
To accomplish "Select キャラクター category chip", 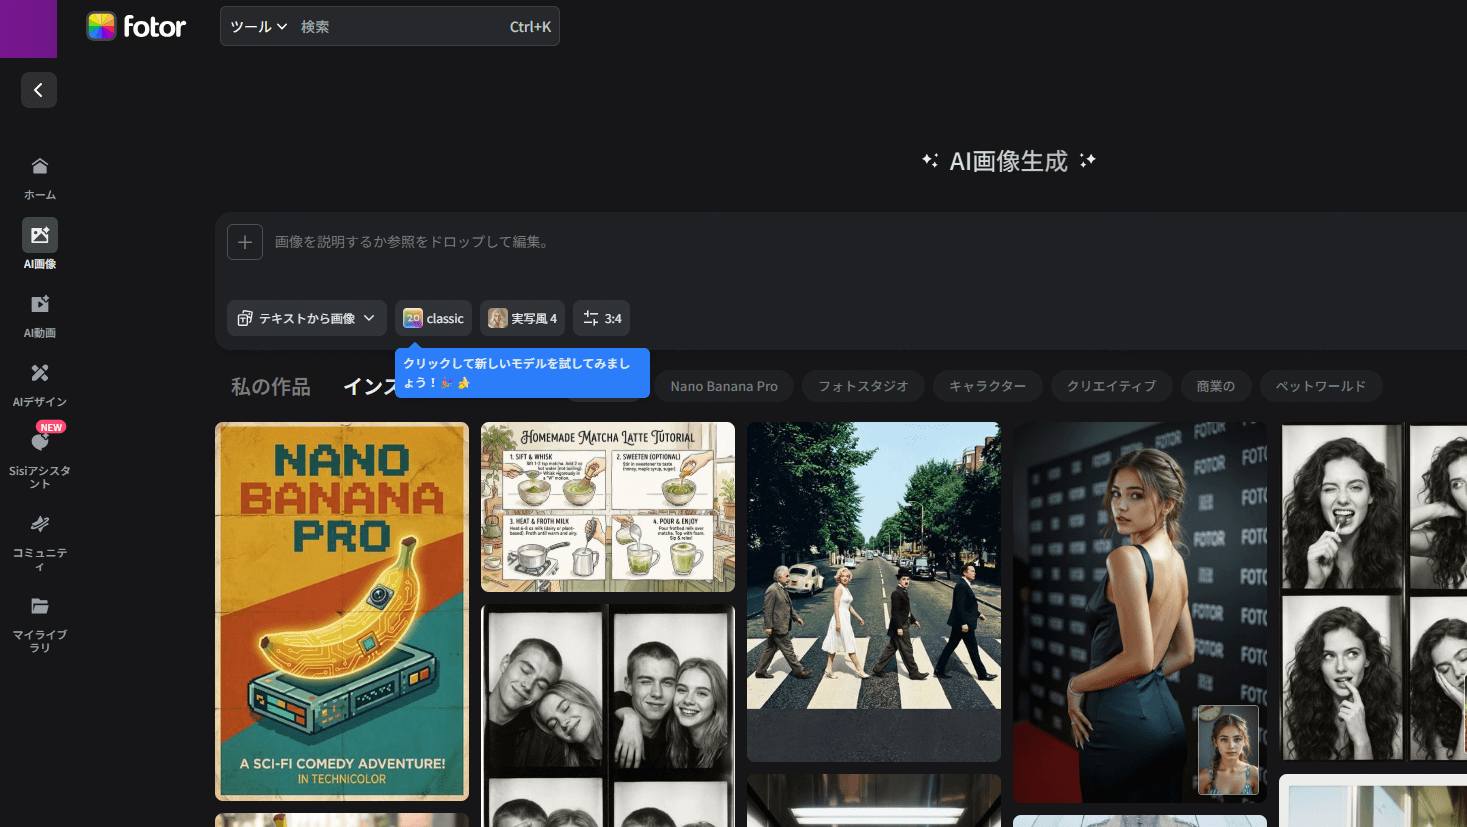I will pyautogui.click(x=987, y=386).
